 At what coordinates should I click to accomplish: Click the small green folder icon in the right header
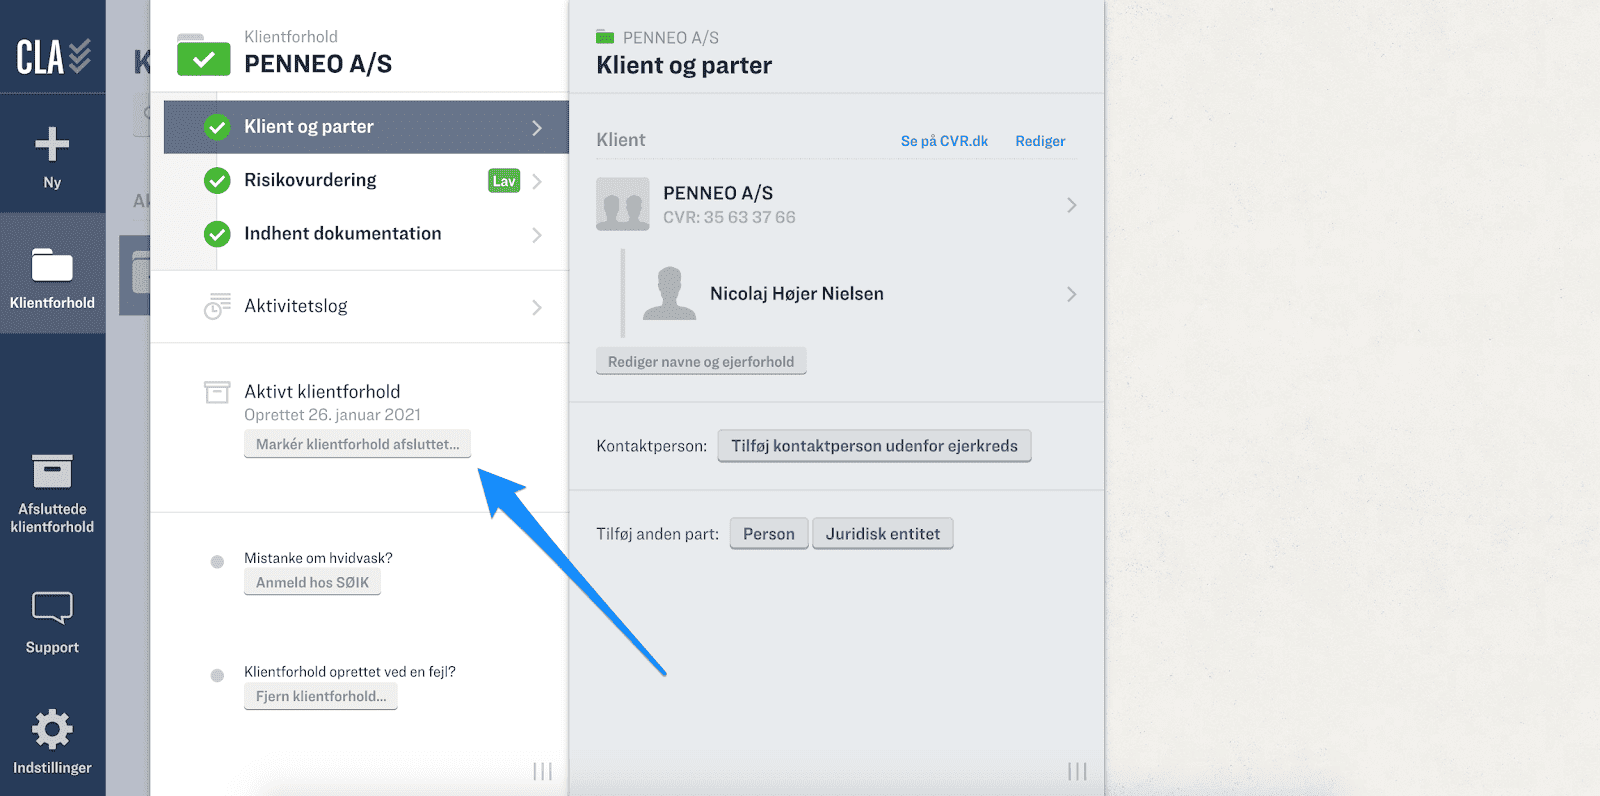coord(605,37)
